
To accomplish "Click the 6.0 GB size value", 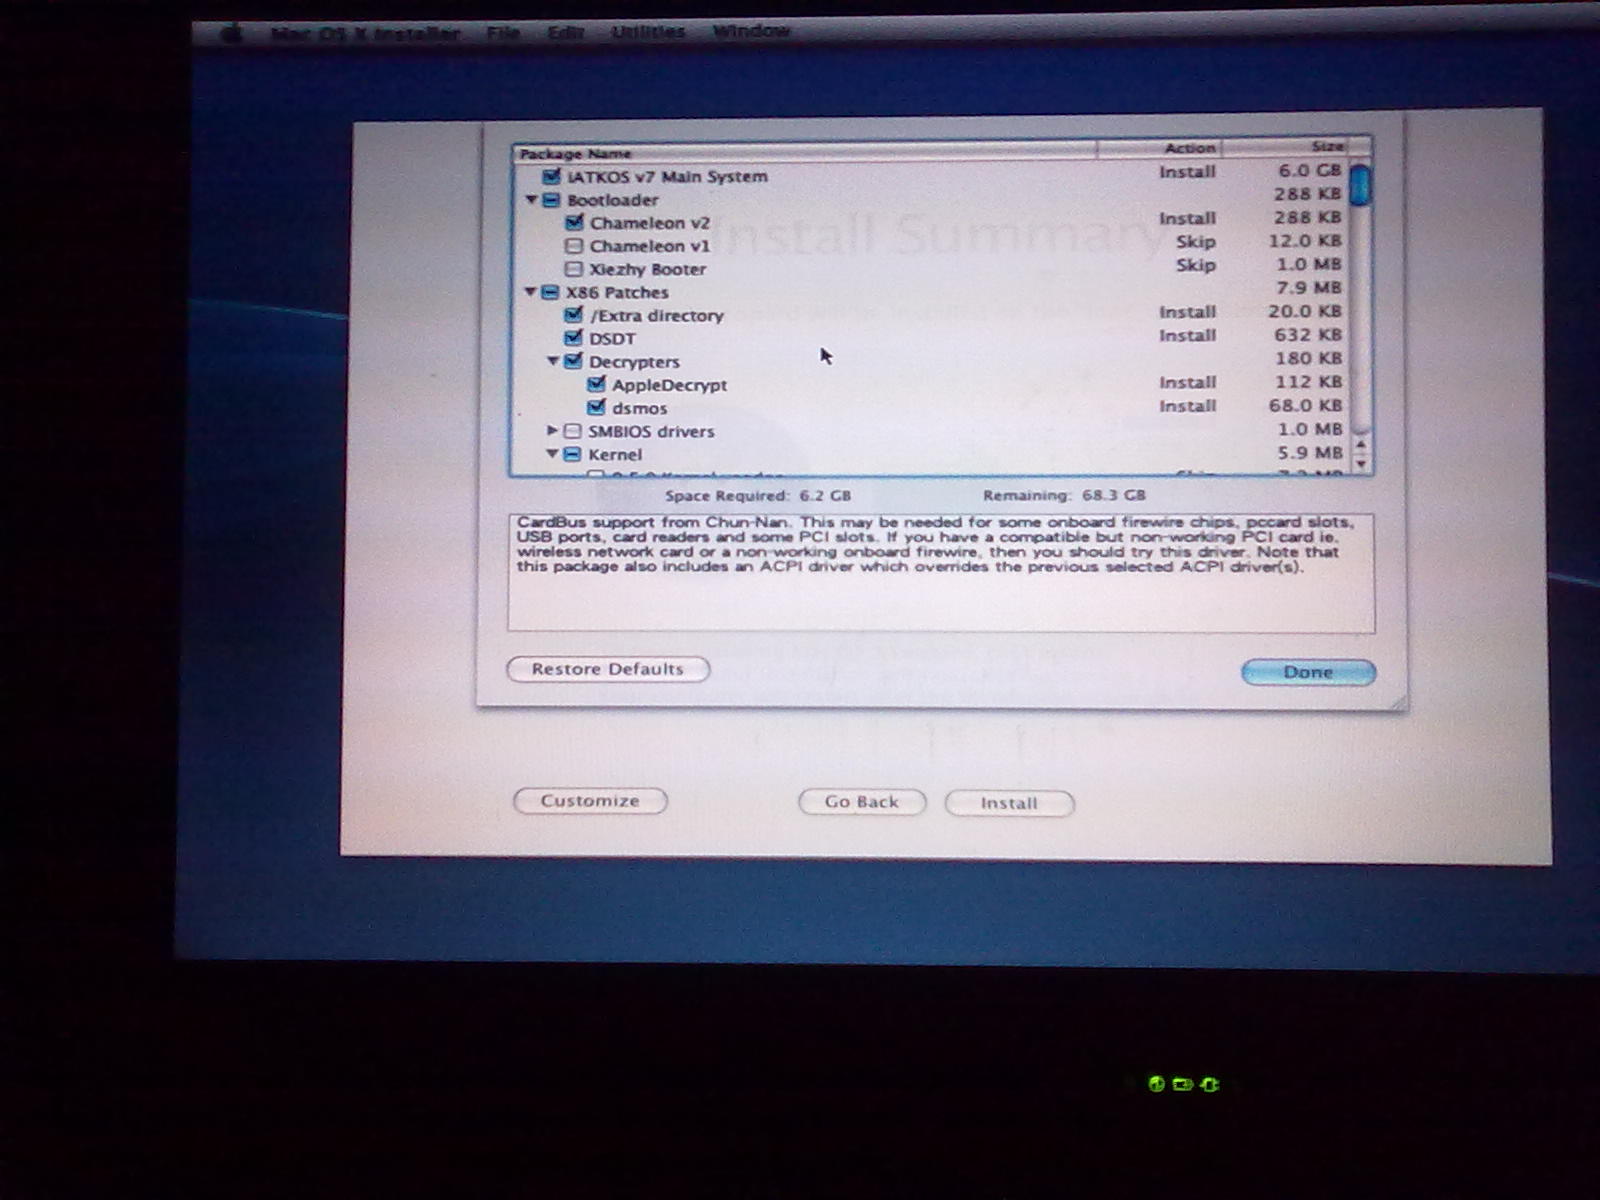I will [1310, 170].
